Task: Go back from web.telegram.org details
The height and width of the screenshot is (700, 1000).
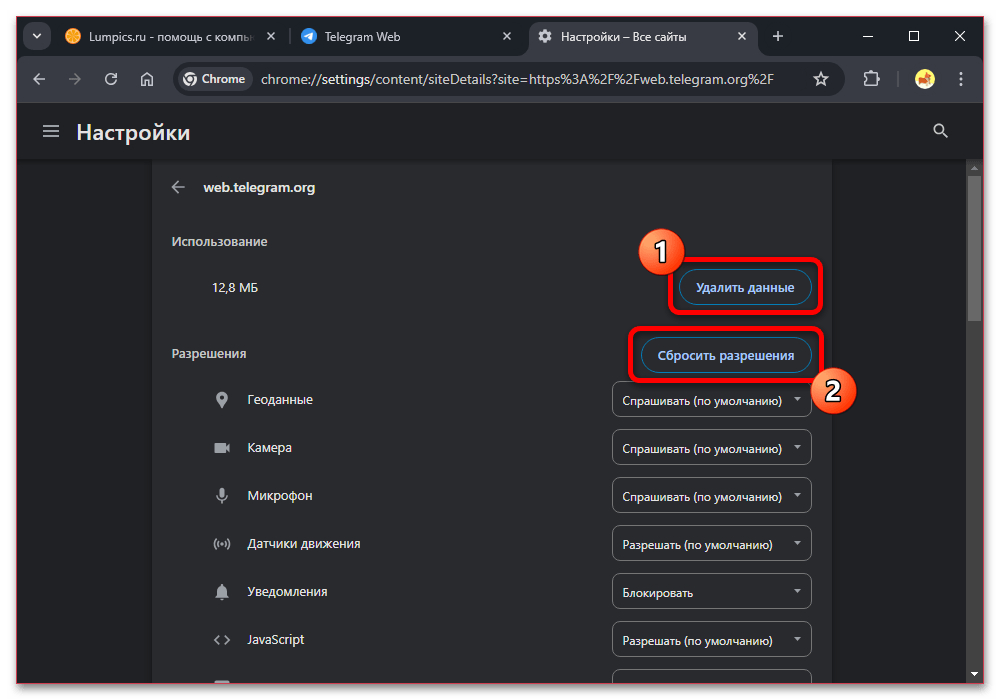Action: (178, 187)
